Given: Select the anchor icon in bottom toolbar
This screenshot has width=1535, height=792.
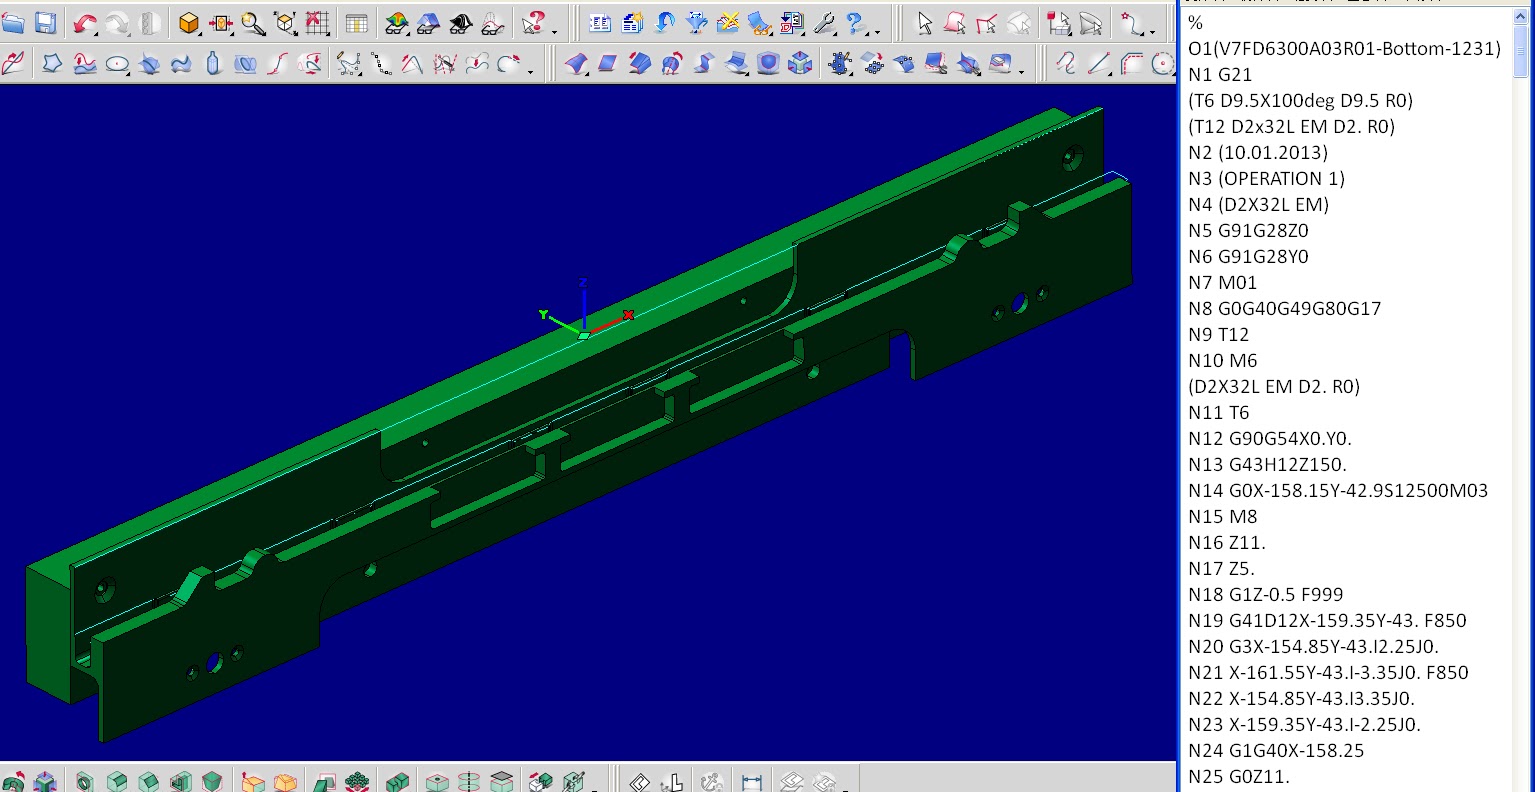Looking at the screenshot, I should (x=712, y=781).
